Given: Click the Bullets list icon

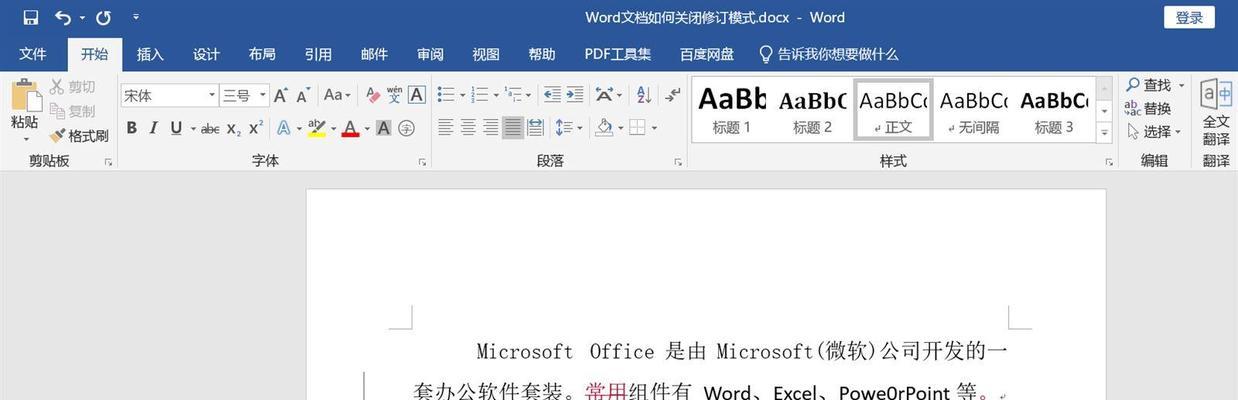Looking at the screenshot, I should (446, 95).
